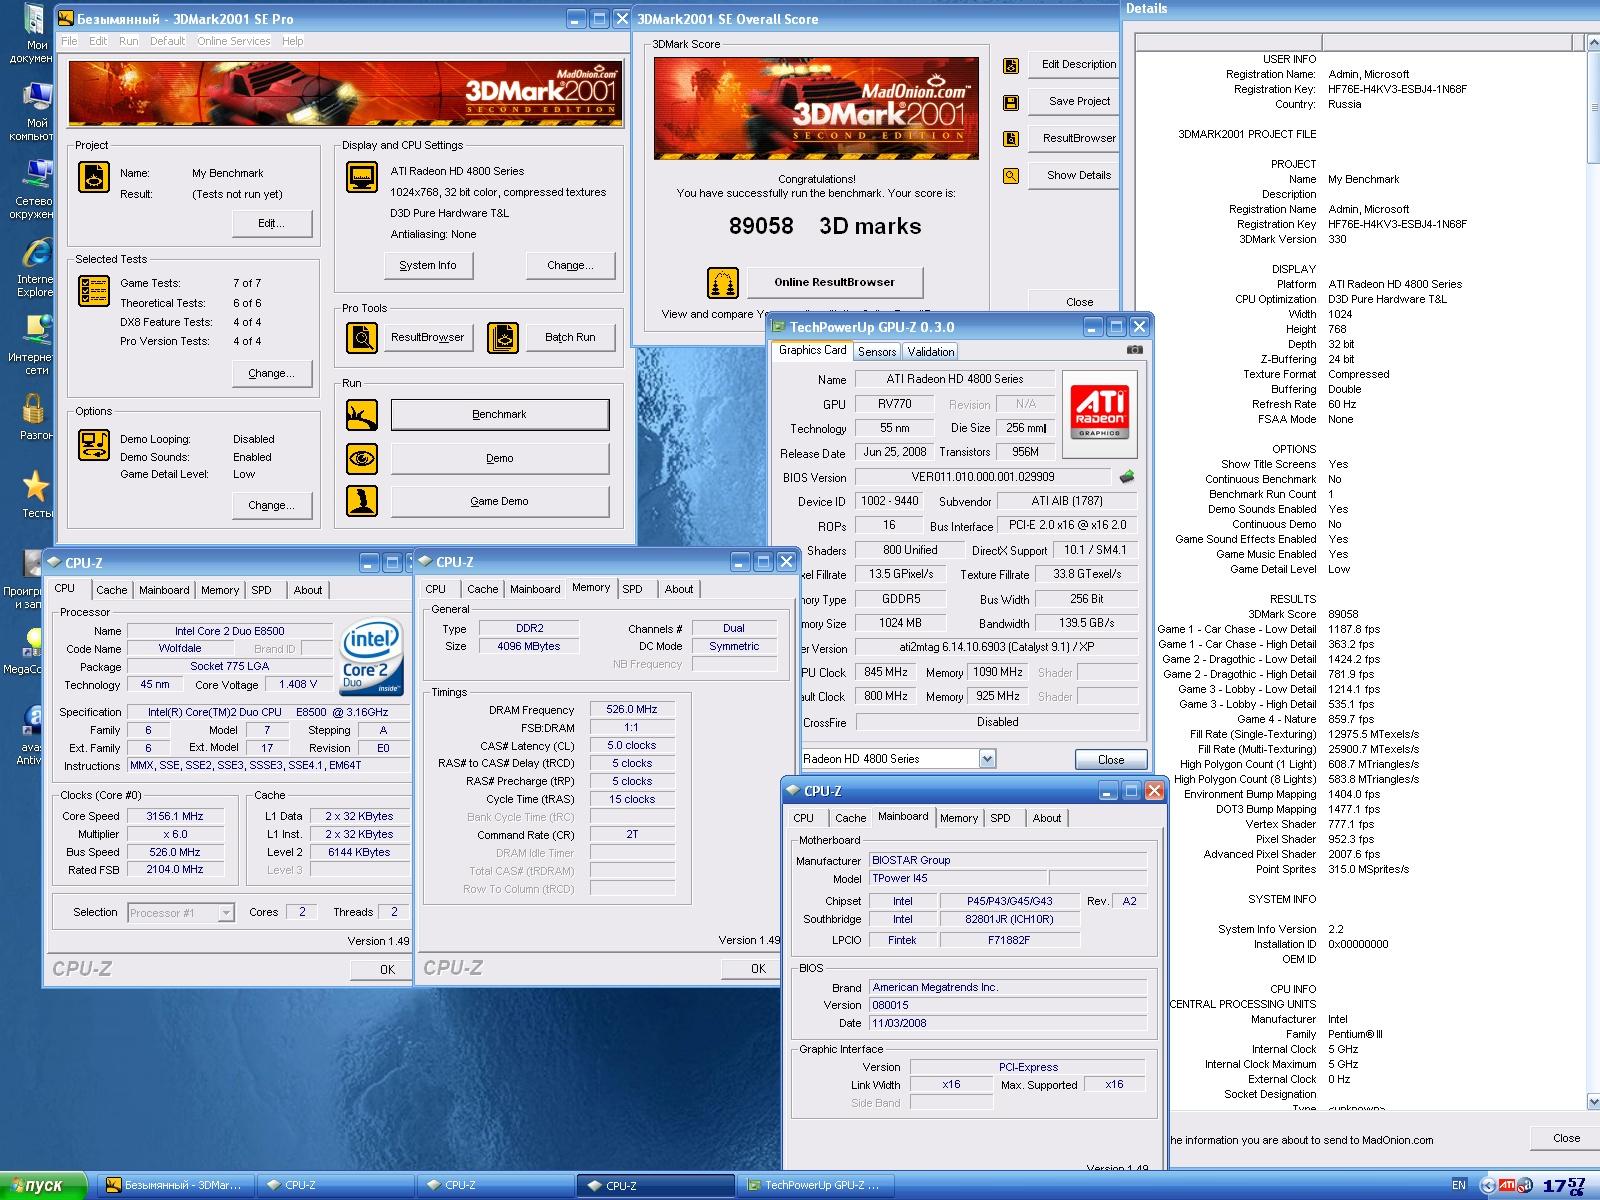Click the Game Demo joystick icon
1600x1200 pixels.
(362, 501)
